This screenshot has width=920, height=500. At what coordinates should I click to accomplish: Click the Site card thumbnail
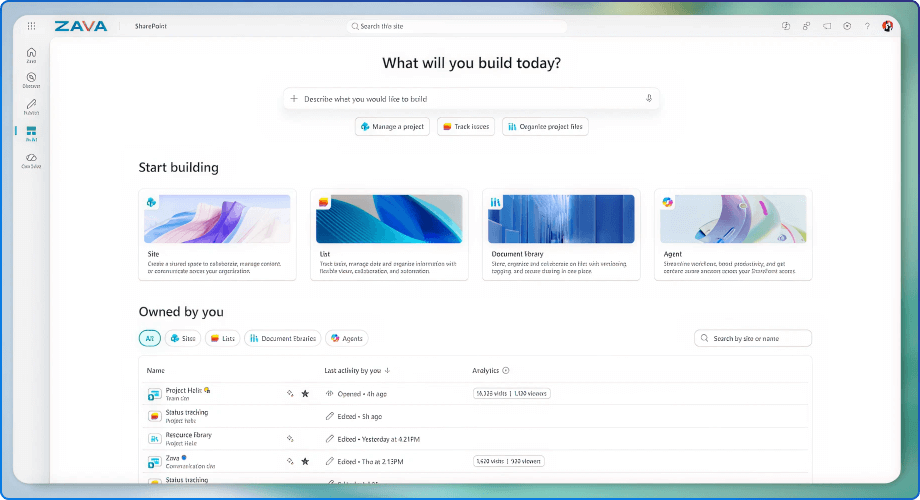217,219
